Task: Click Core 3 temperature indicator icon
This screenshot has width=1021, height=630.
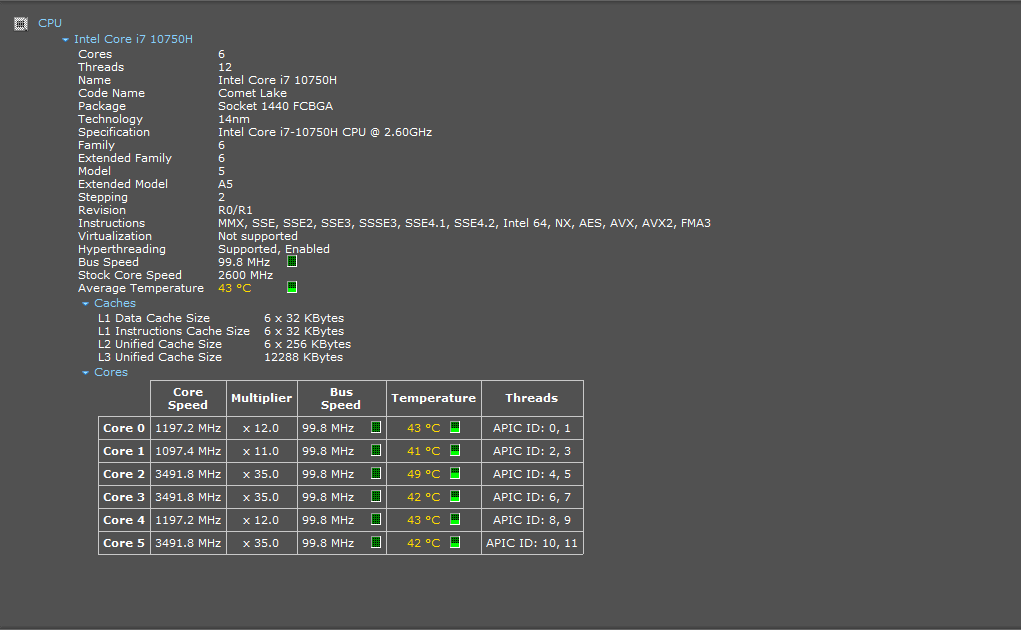Action: (x=455, y=497)
